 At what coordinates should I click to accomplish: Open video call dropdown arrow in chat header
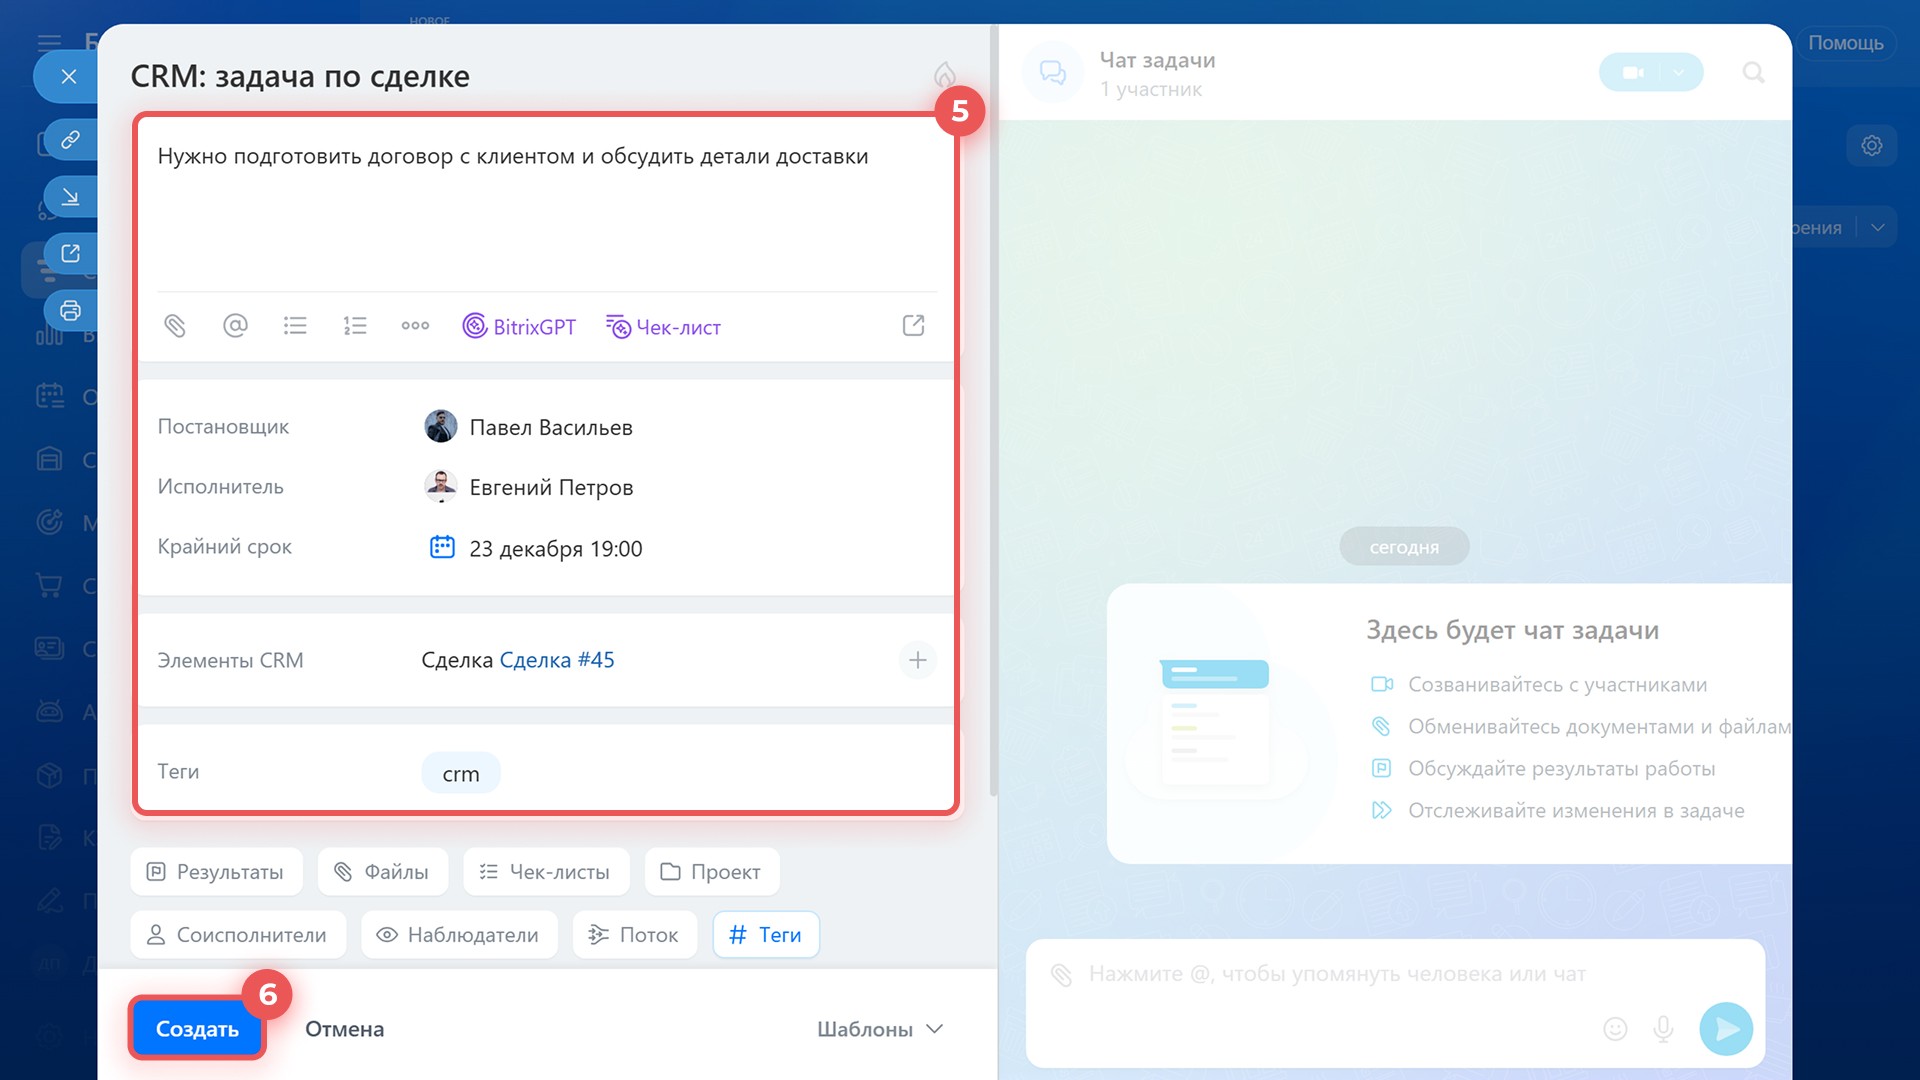(1679, 72)
